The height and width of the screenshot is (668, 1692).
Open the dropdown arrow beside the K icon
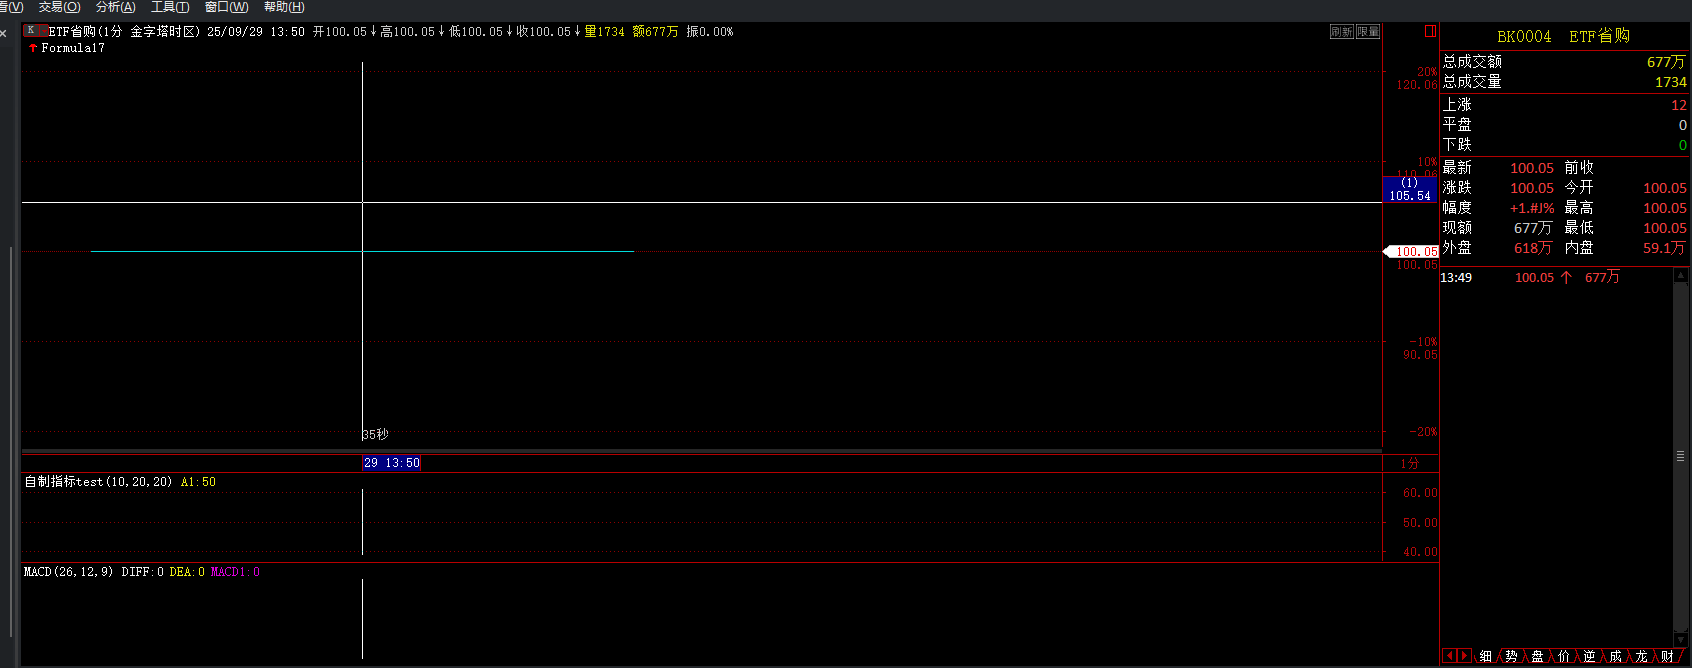pos(42,31)
